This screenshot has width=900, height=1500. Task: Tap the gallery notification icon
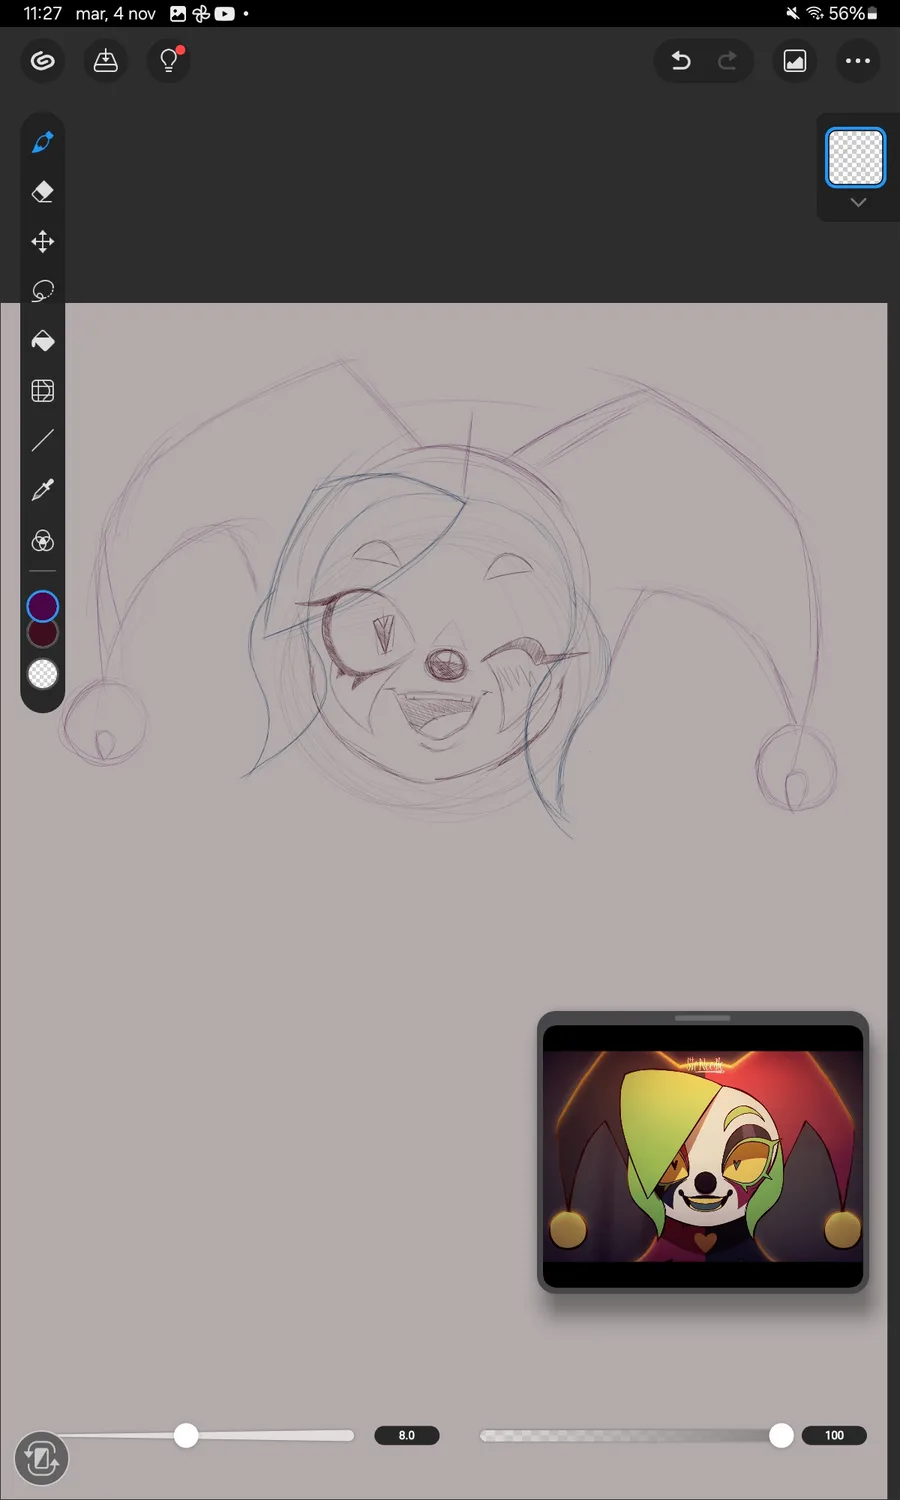pyautogui.click(x=179, y=13)
